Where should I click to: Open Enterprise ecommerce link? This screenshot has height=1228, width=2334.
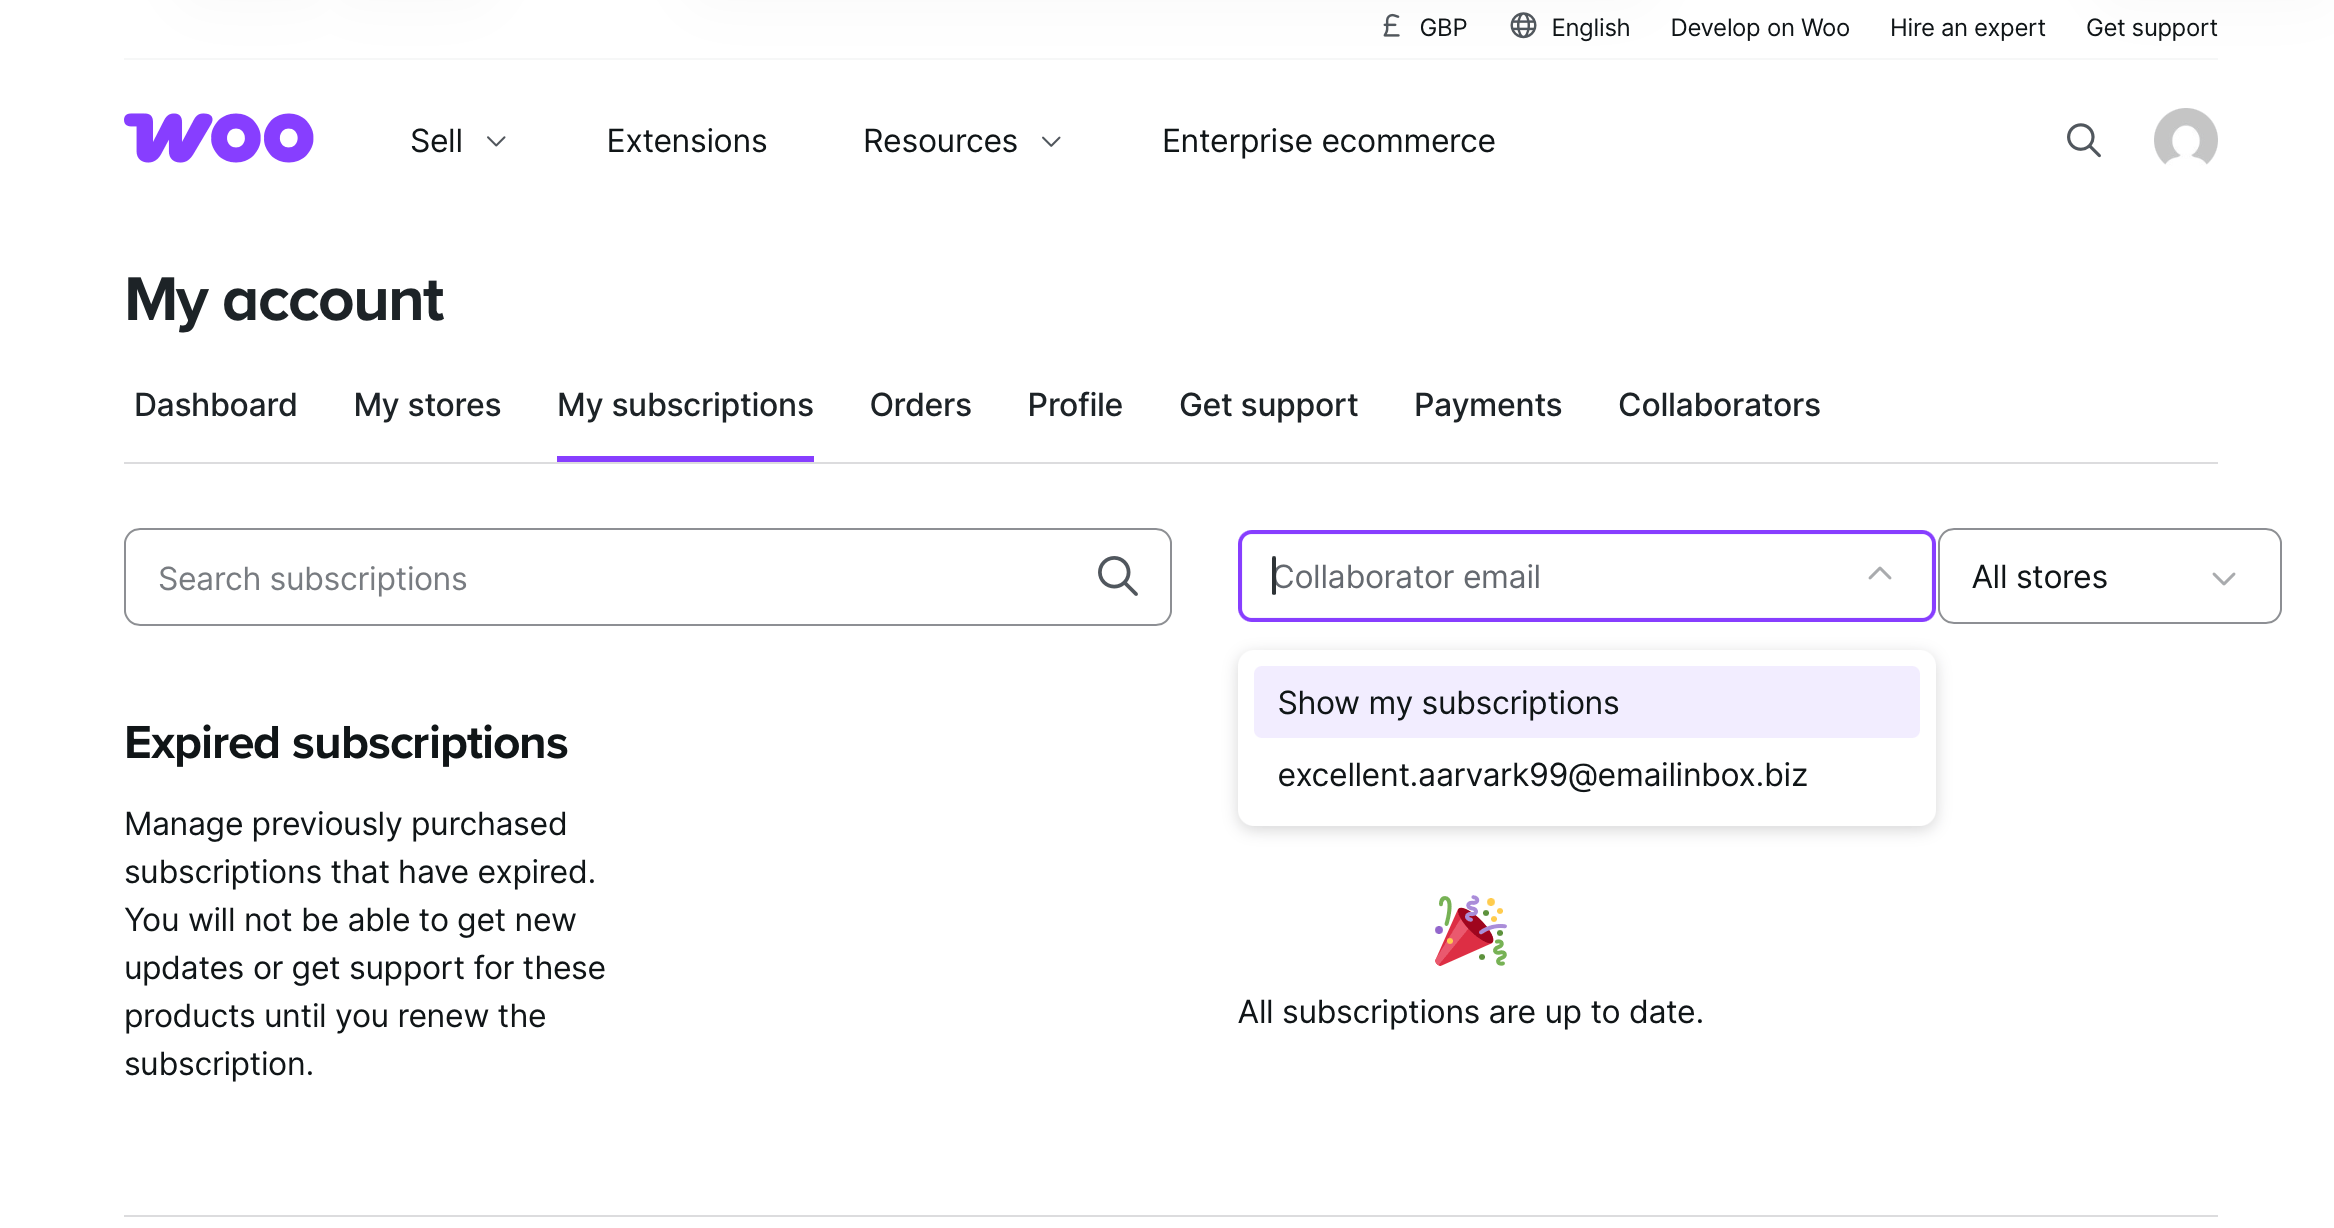[x=1328, y=141]
